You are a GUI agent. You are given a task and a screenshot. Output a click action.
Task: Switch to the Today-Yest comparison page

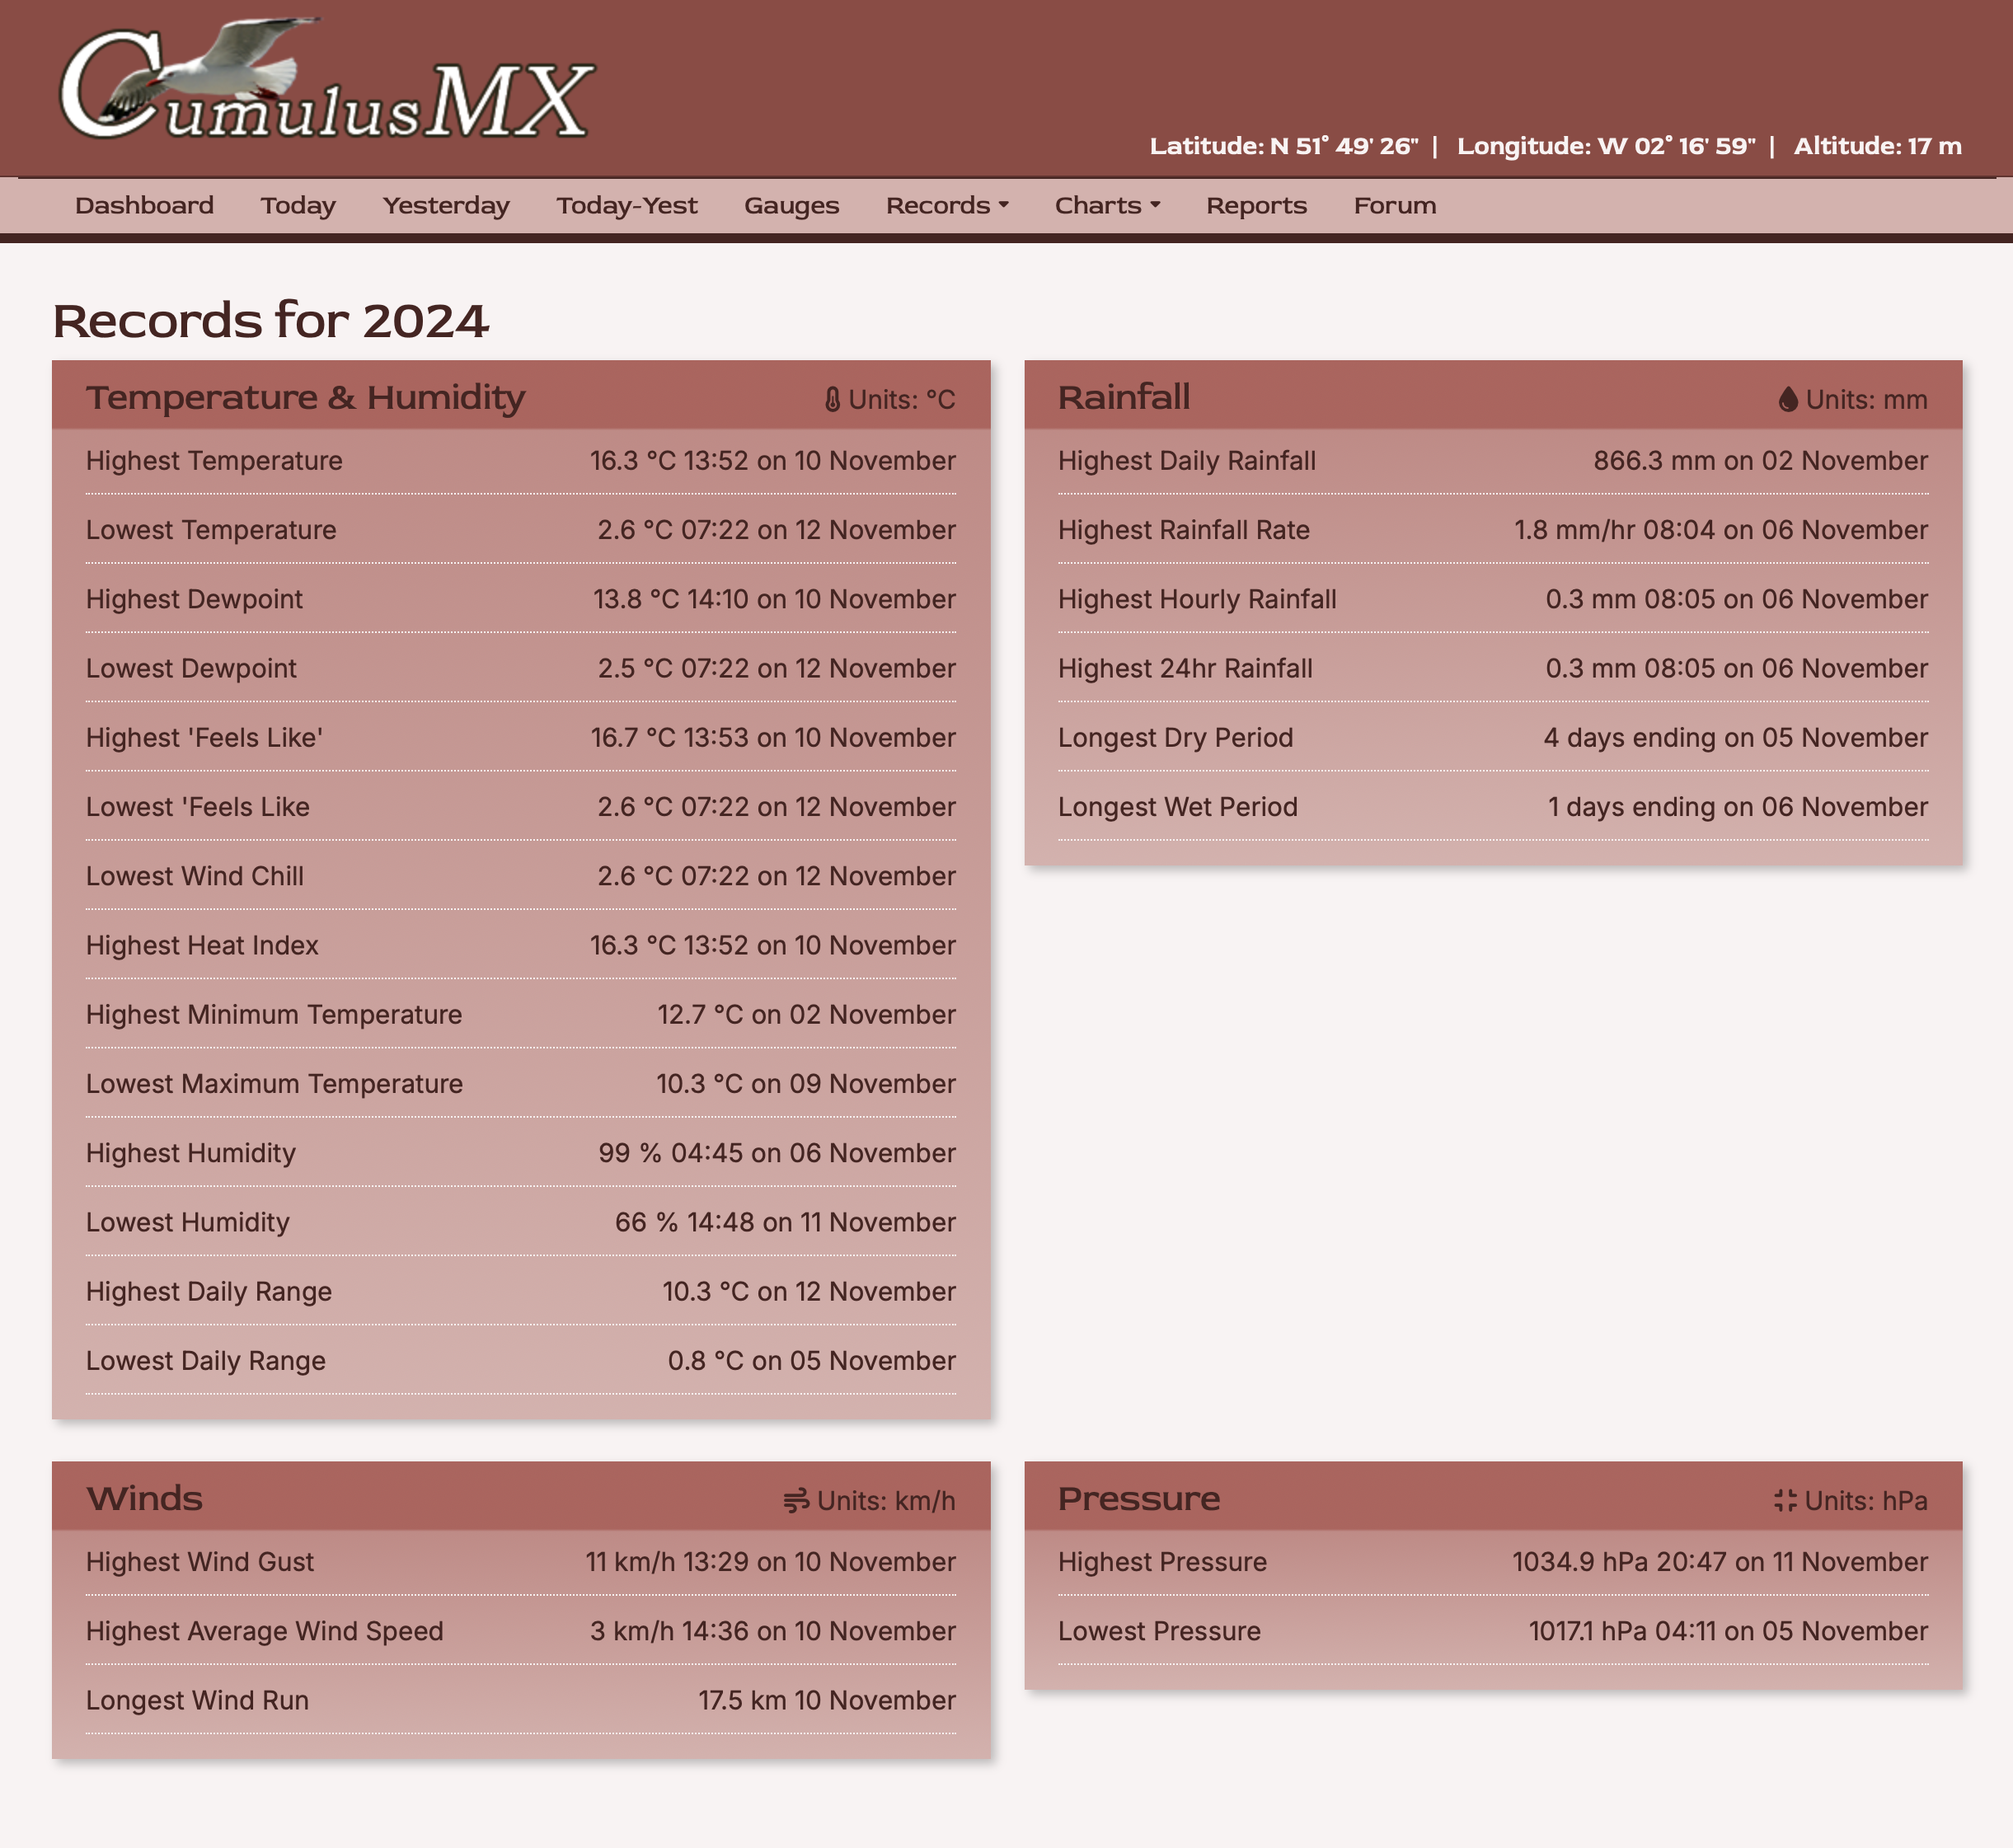point(626,206)
